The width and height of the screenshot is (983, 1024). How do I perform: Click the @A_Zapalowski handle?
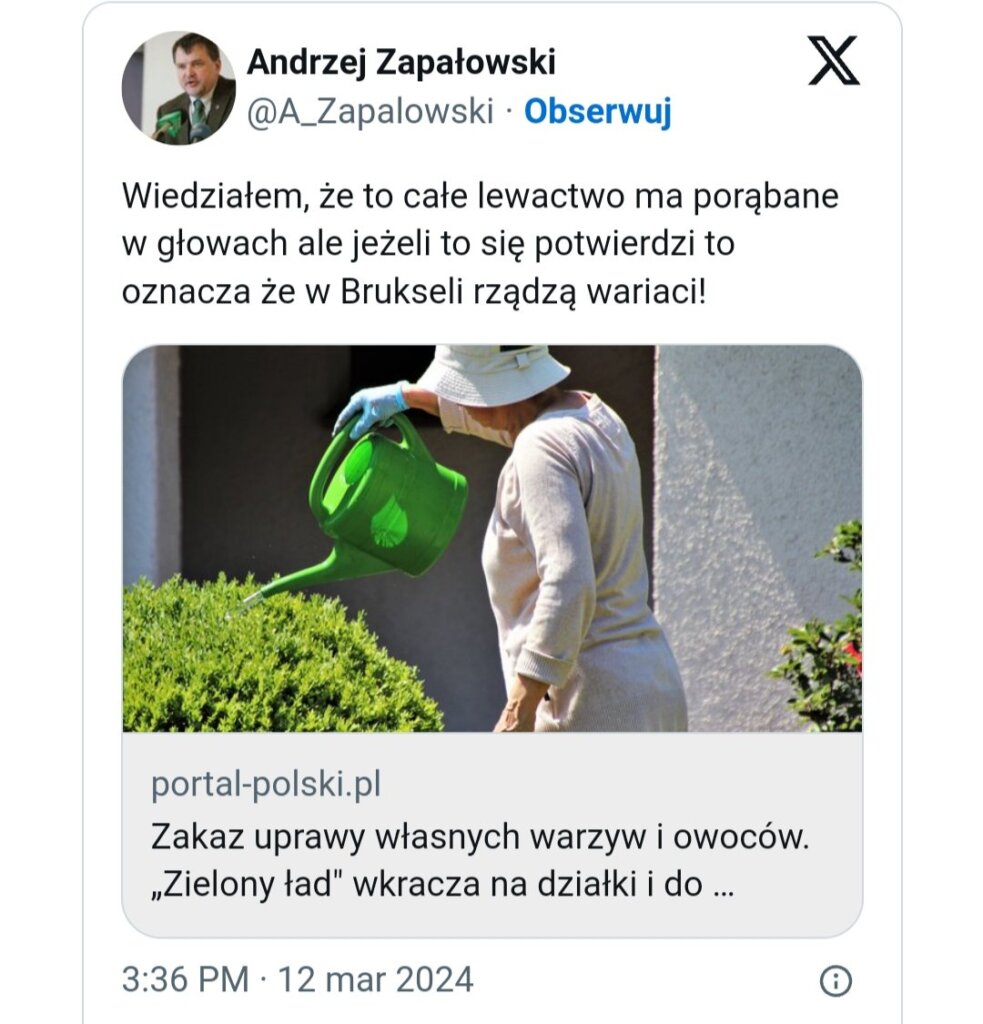point(370,111)
